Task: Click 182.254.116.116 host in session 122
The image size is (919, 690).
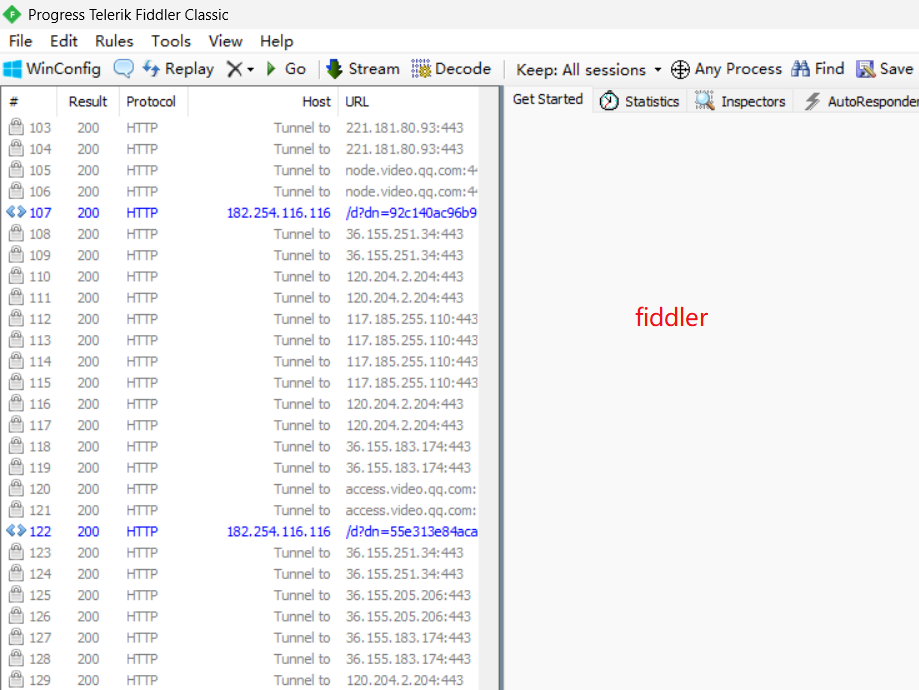Action: pyautogui.click(x=279, y=532)
